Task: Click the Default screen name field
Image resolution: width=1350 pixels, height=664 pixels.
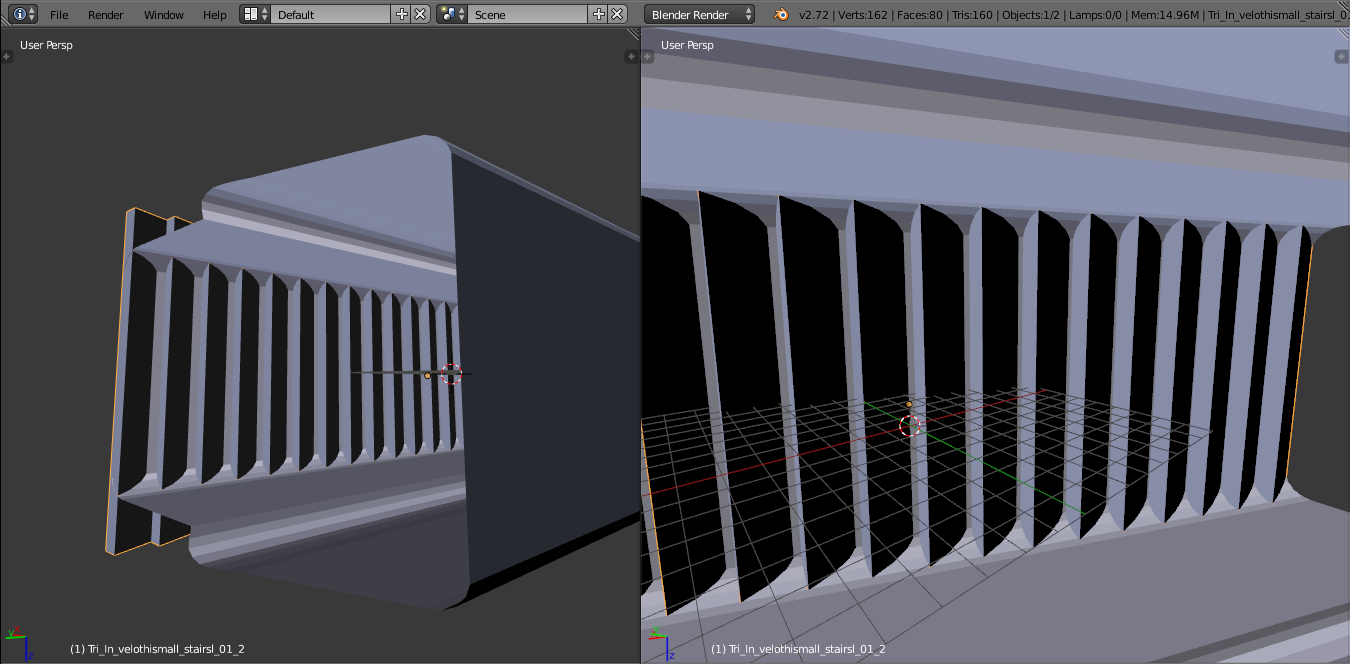Action: coord(330,14)
